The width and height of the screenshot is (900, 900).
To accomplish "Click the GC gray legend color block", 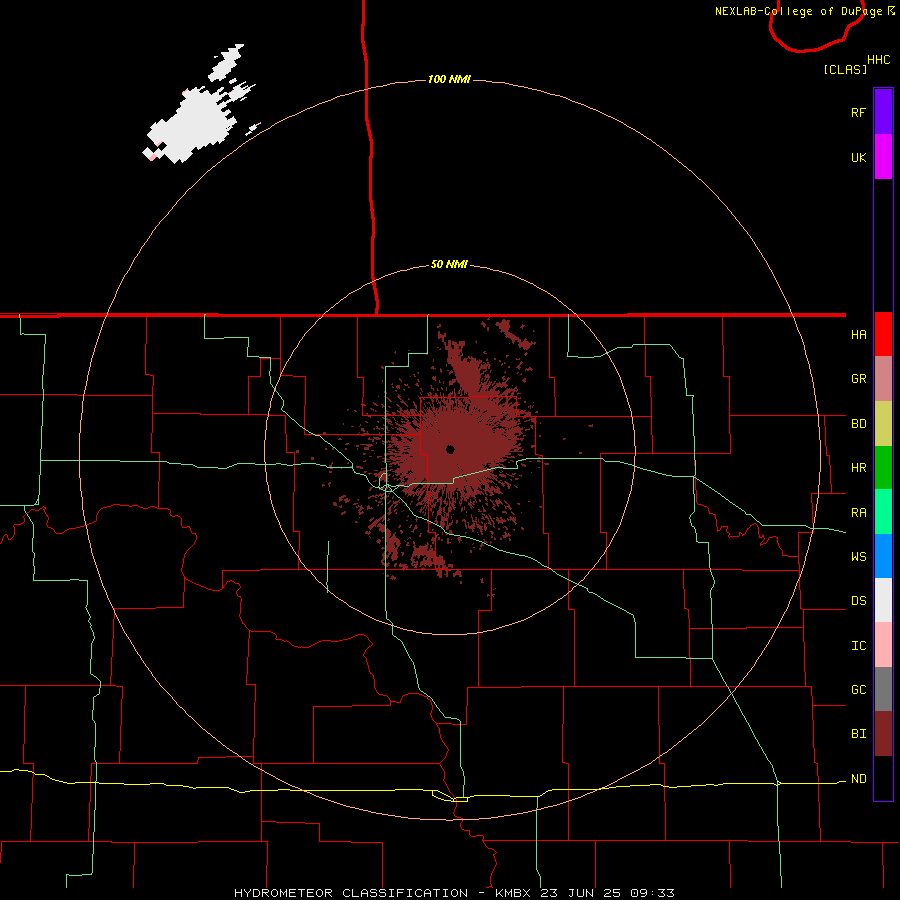I will [883, 689].
